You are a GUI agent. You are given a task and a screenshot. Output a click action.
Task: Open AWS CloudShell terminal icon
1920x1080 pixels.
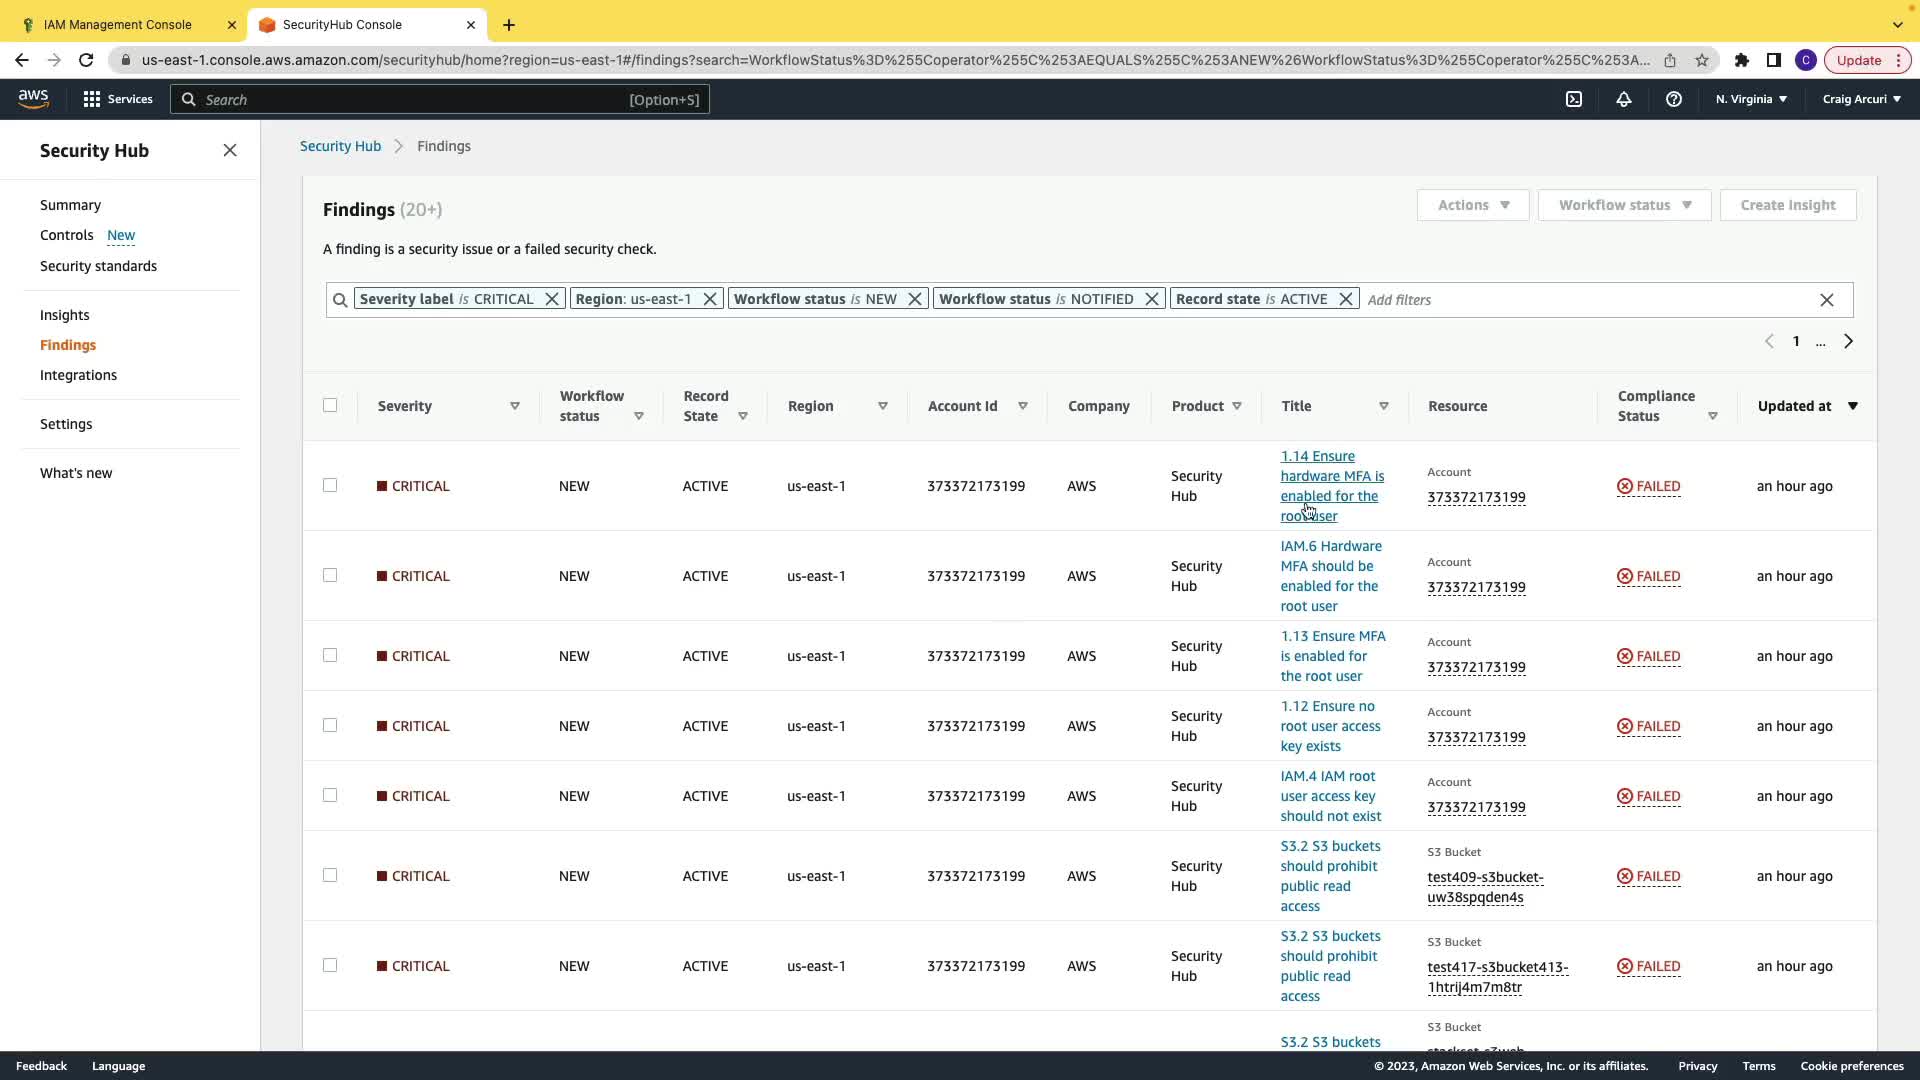click(x=1574, y=99)
